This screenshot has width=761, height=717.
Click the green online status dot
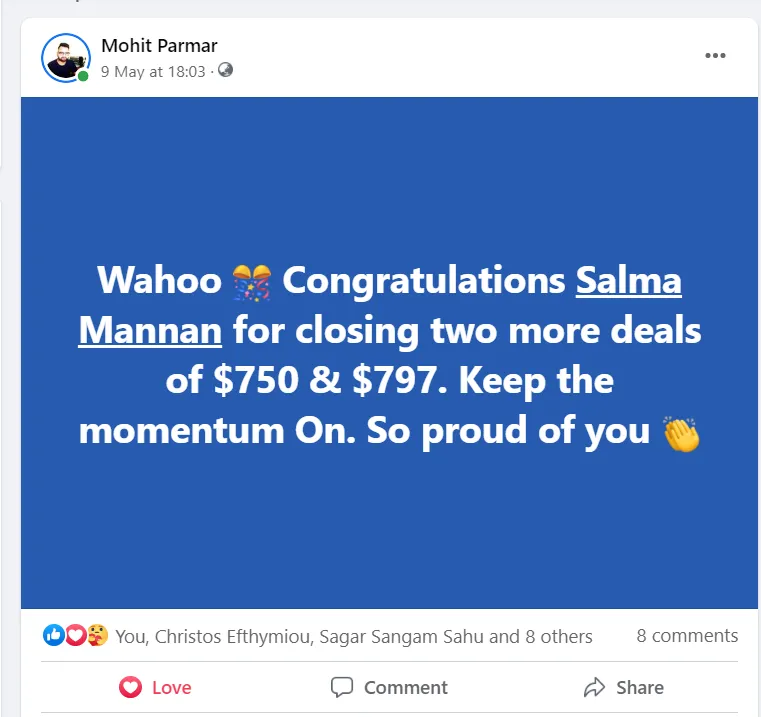coord(84,76)
